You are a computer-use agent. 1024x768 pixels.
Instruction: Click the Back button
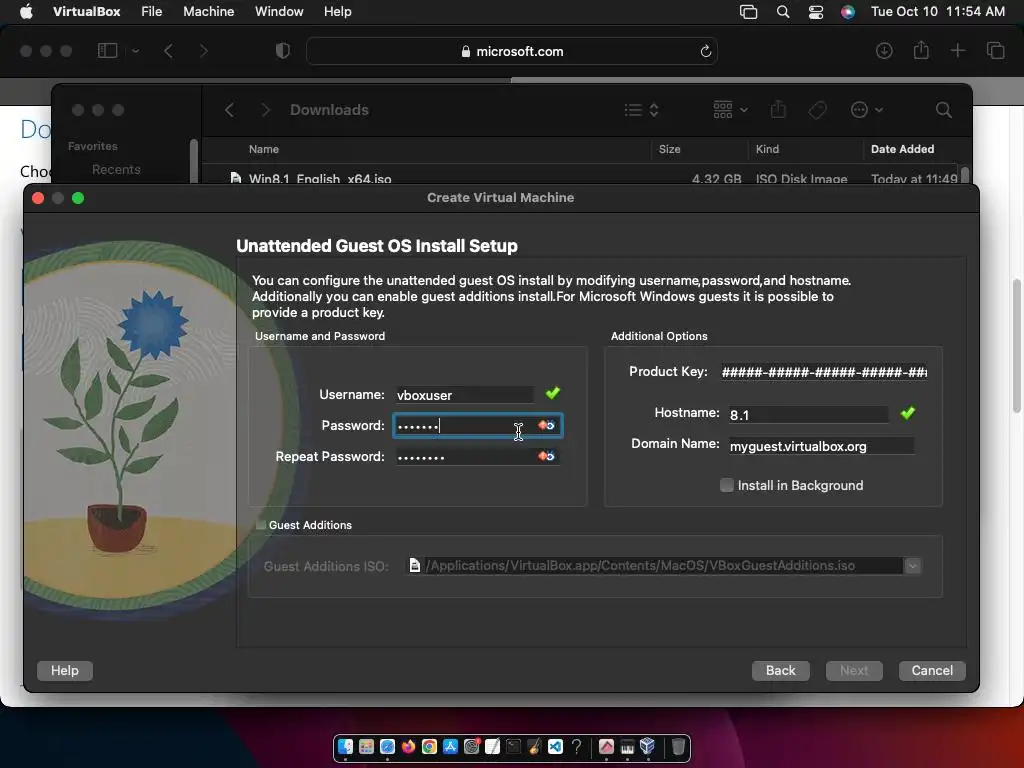pos(780,670)
